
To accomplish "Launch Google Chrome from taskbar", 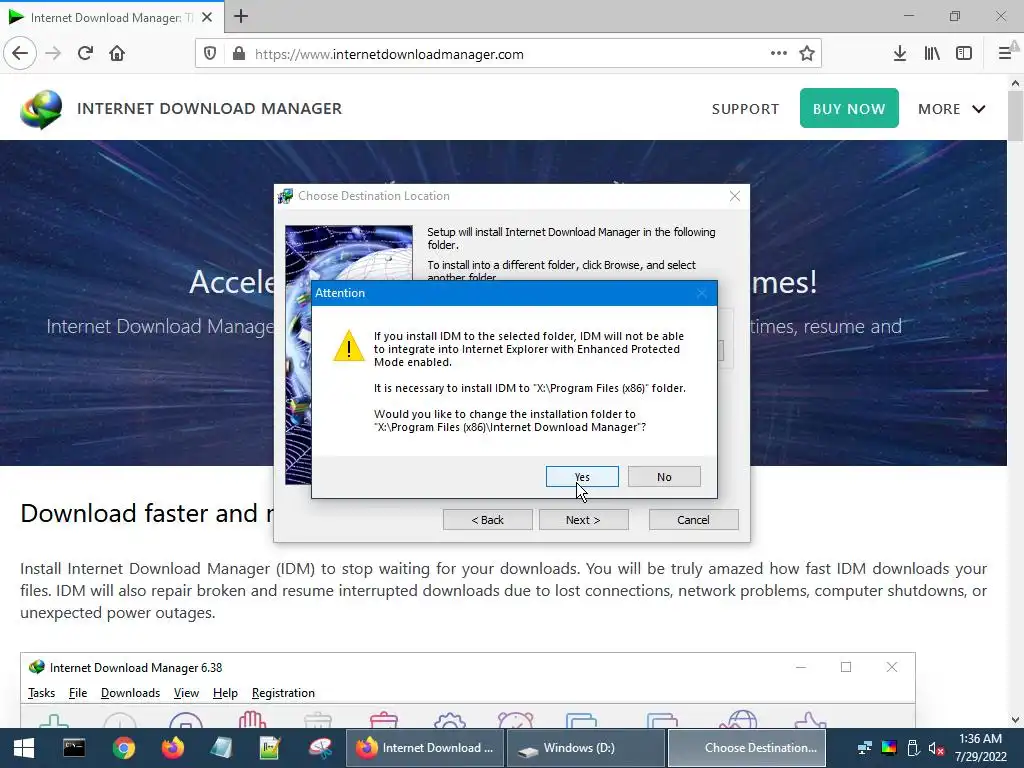I will (x=123, y=748).
